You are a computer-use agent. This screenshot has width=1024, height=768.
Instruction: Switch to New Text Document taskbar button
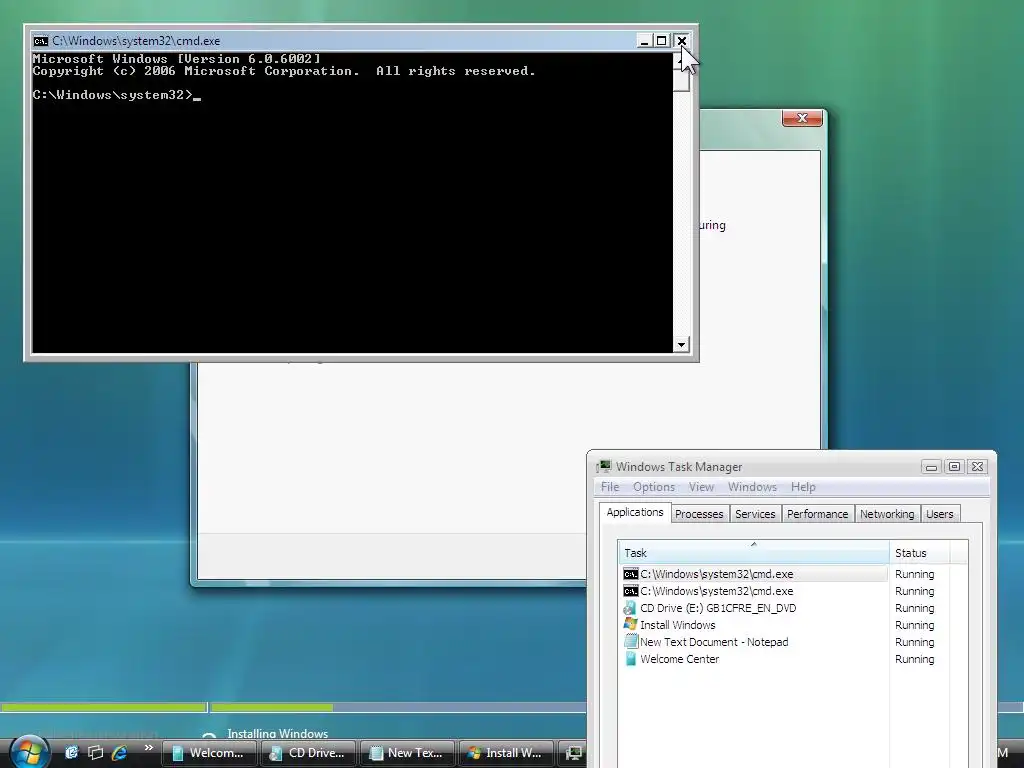(407, 753)
